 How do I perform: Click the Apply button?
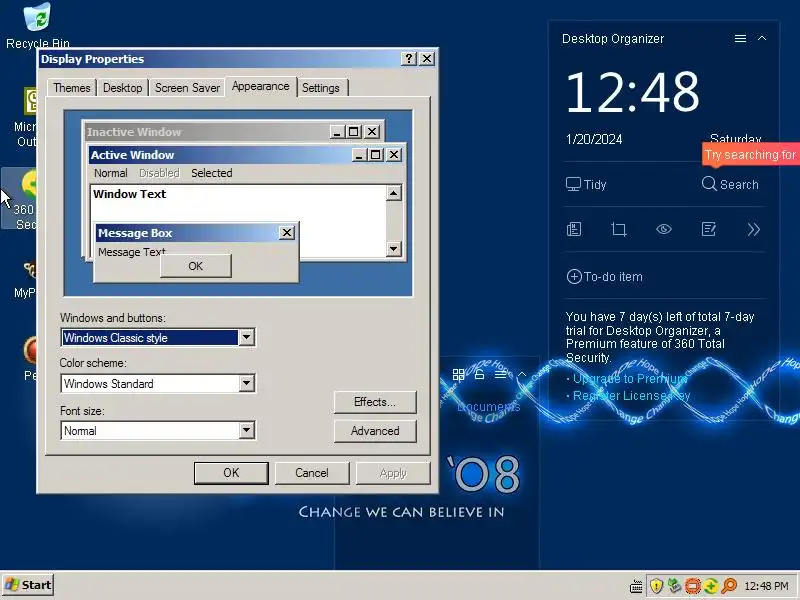pos(393,473)
